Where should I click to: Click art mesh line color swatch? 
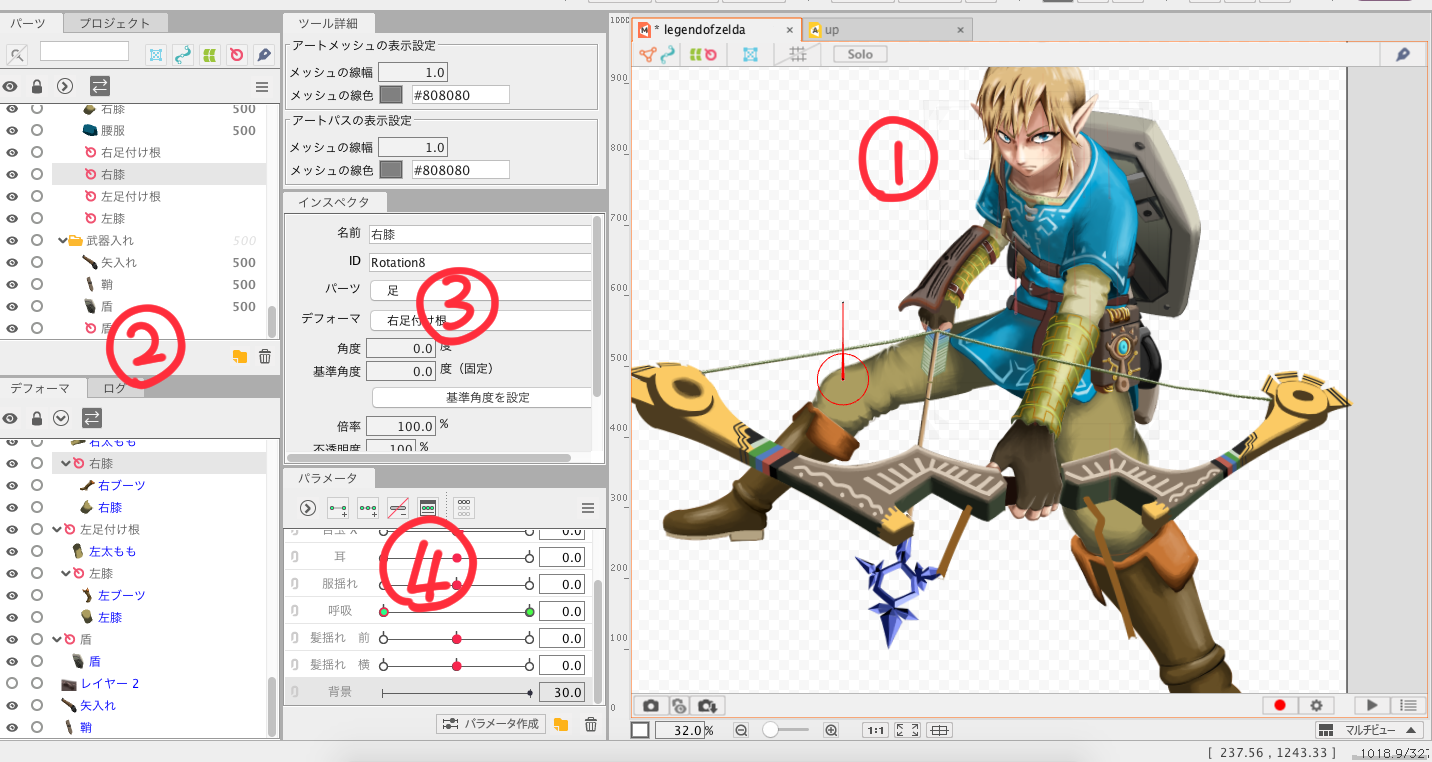pyautogui.click(x=391, y=95)
